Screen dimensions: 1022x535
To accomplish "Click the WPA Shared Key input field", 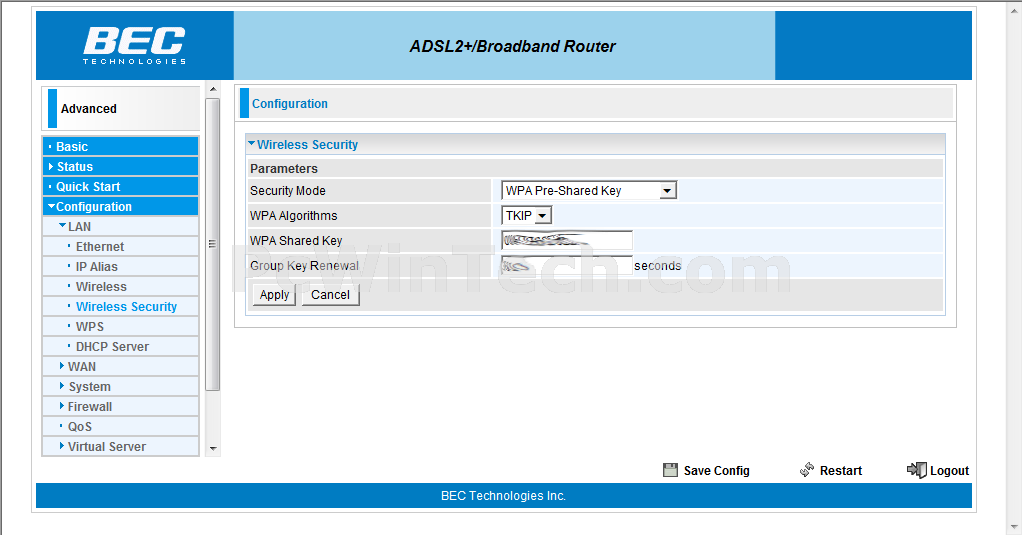I will [x=566, y=240].
